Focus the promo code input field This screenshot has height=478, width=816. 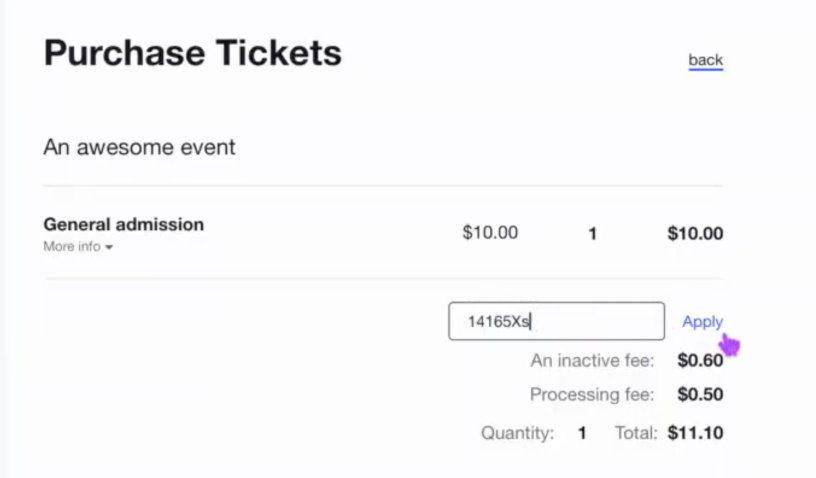click(590, 321)
